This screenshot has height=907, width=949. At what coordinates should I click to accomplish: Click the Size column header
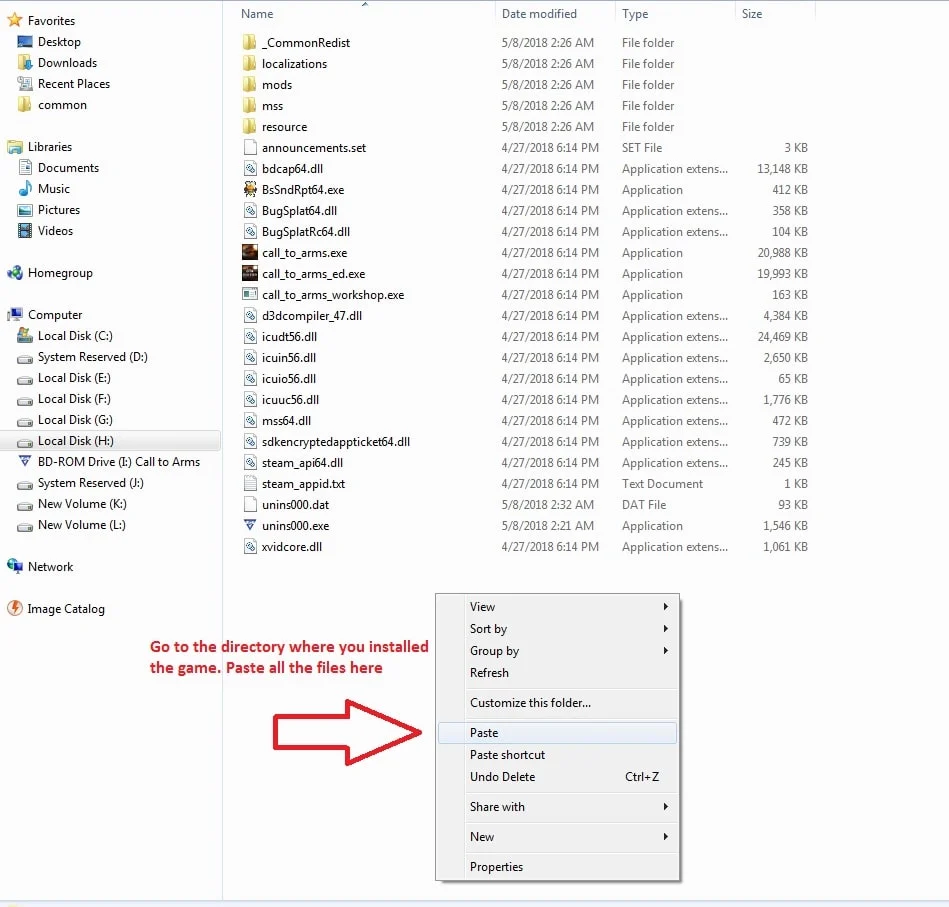click(752, 14)
